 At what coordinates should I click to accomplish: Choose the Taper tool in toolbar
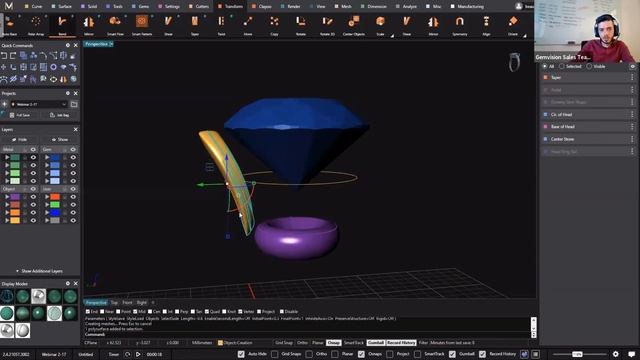pyautogui.click(x=195, y=25)
